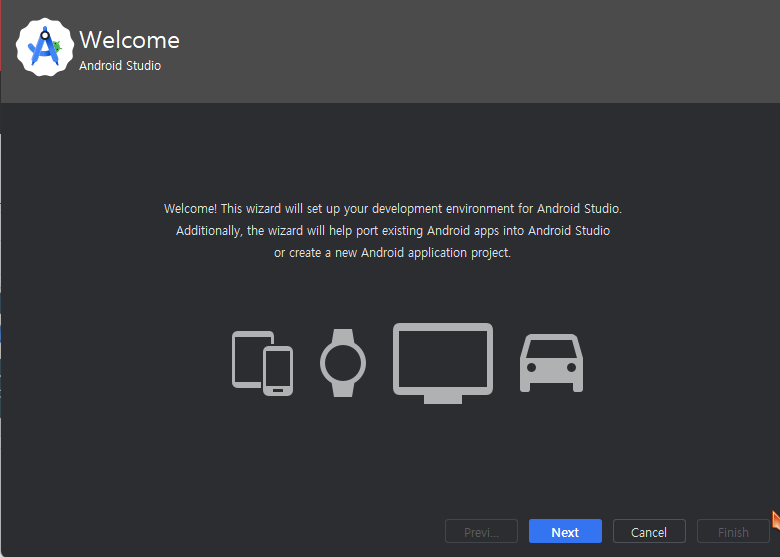Click the car automotive icon
The image size is (780, 557).
pyautogui.click(x=551, y=363)
